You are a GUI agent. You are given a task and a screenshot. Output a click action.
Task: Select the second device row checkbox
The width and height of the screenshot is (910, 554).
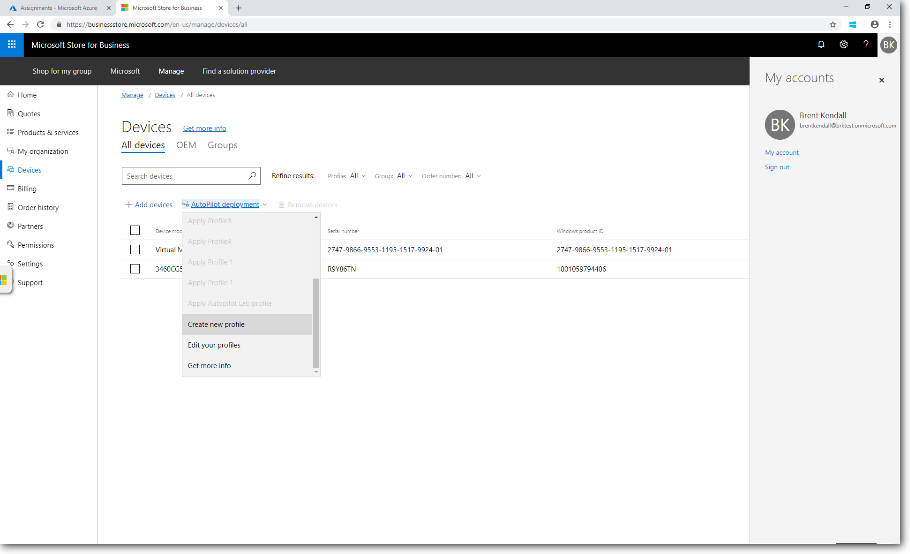coord(135,269)
